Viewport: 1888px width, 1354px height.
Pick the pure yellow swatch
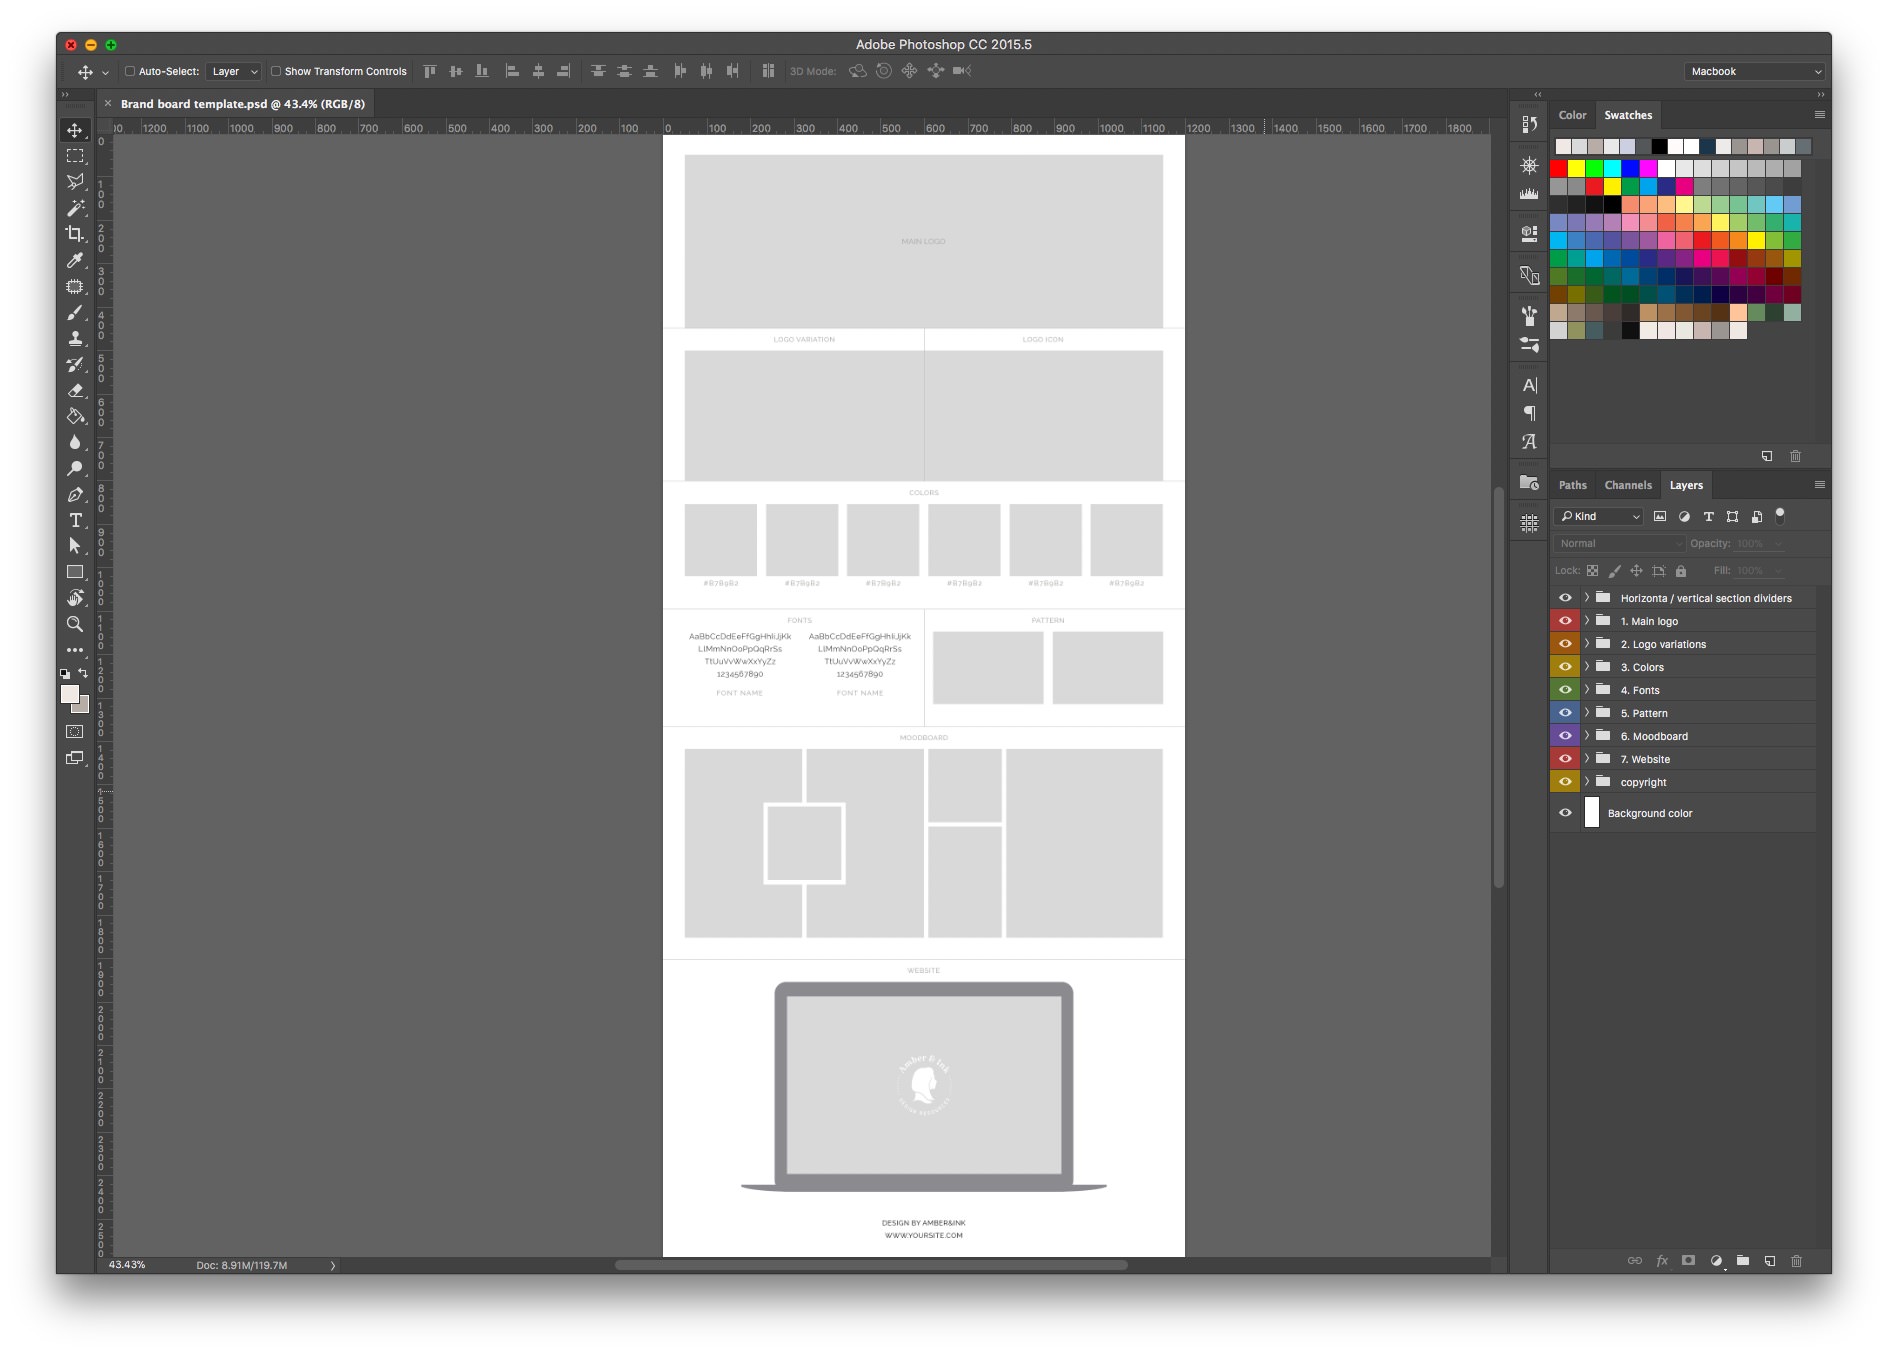(1577, 168)
